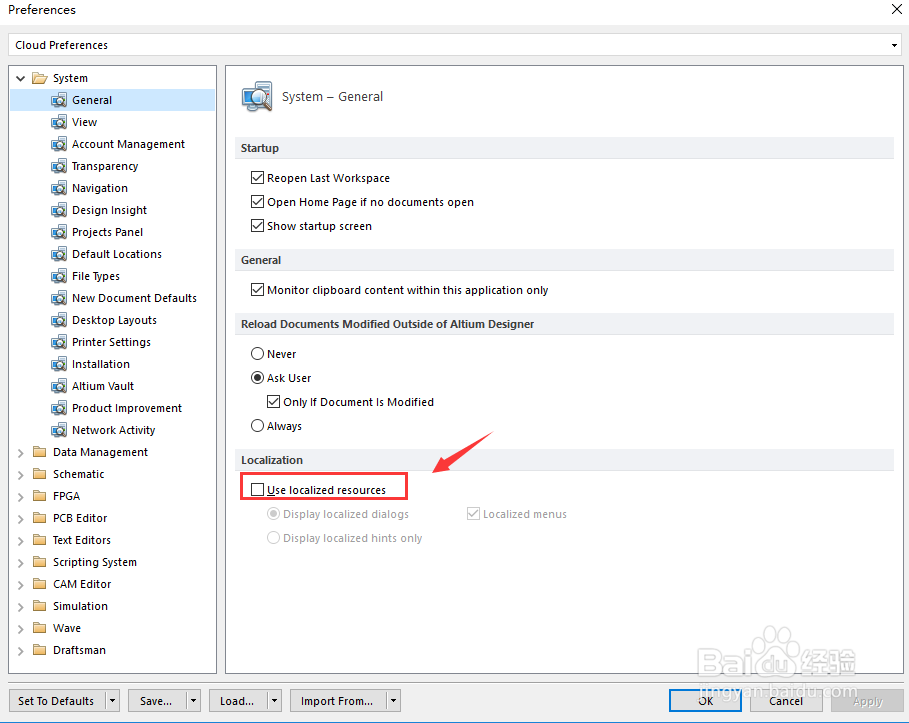Select Network Activity in the tree
The height and width of the screenshot is (723, 909).
click(114, 431)
